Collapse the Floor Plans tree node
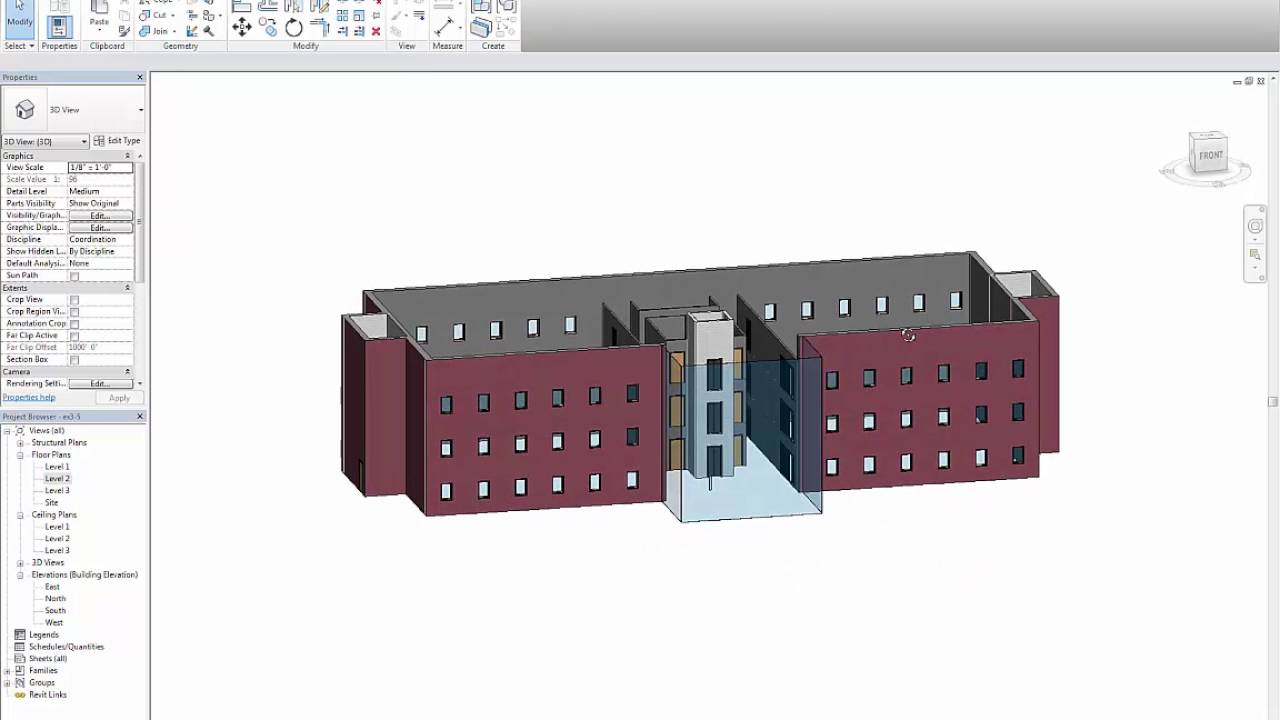 [20, 455]
